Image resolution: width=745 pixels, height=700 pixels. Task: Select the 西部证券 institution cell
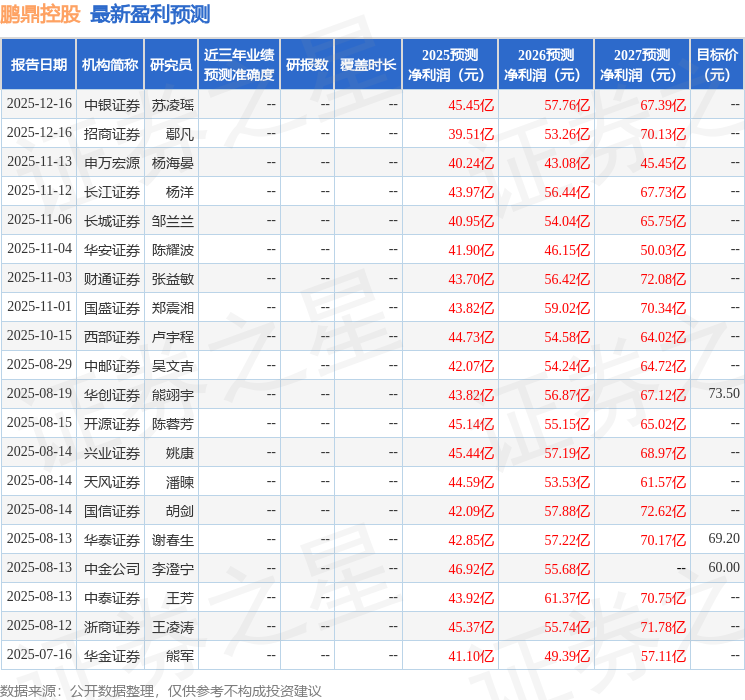tap(112, 337)
